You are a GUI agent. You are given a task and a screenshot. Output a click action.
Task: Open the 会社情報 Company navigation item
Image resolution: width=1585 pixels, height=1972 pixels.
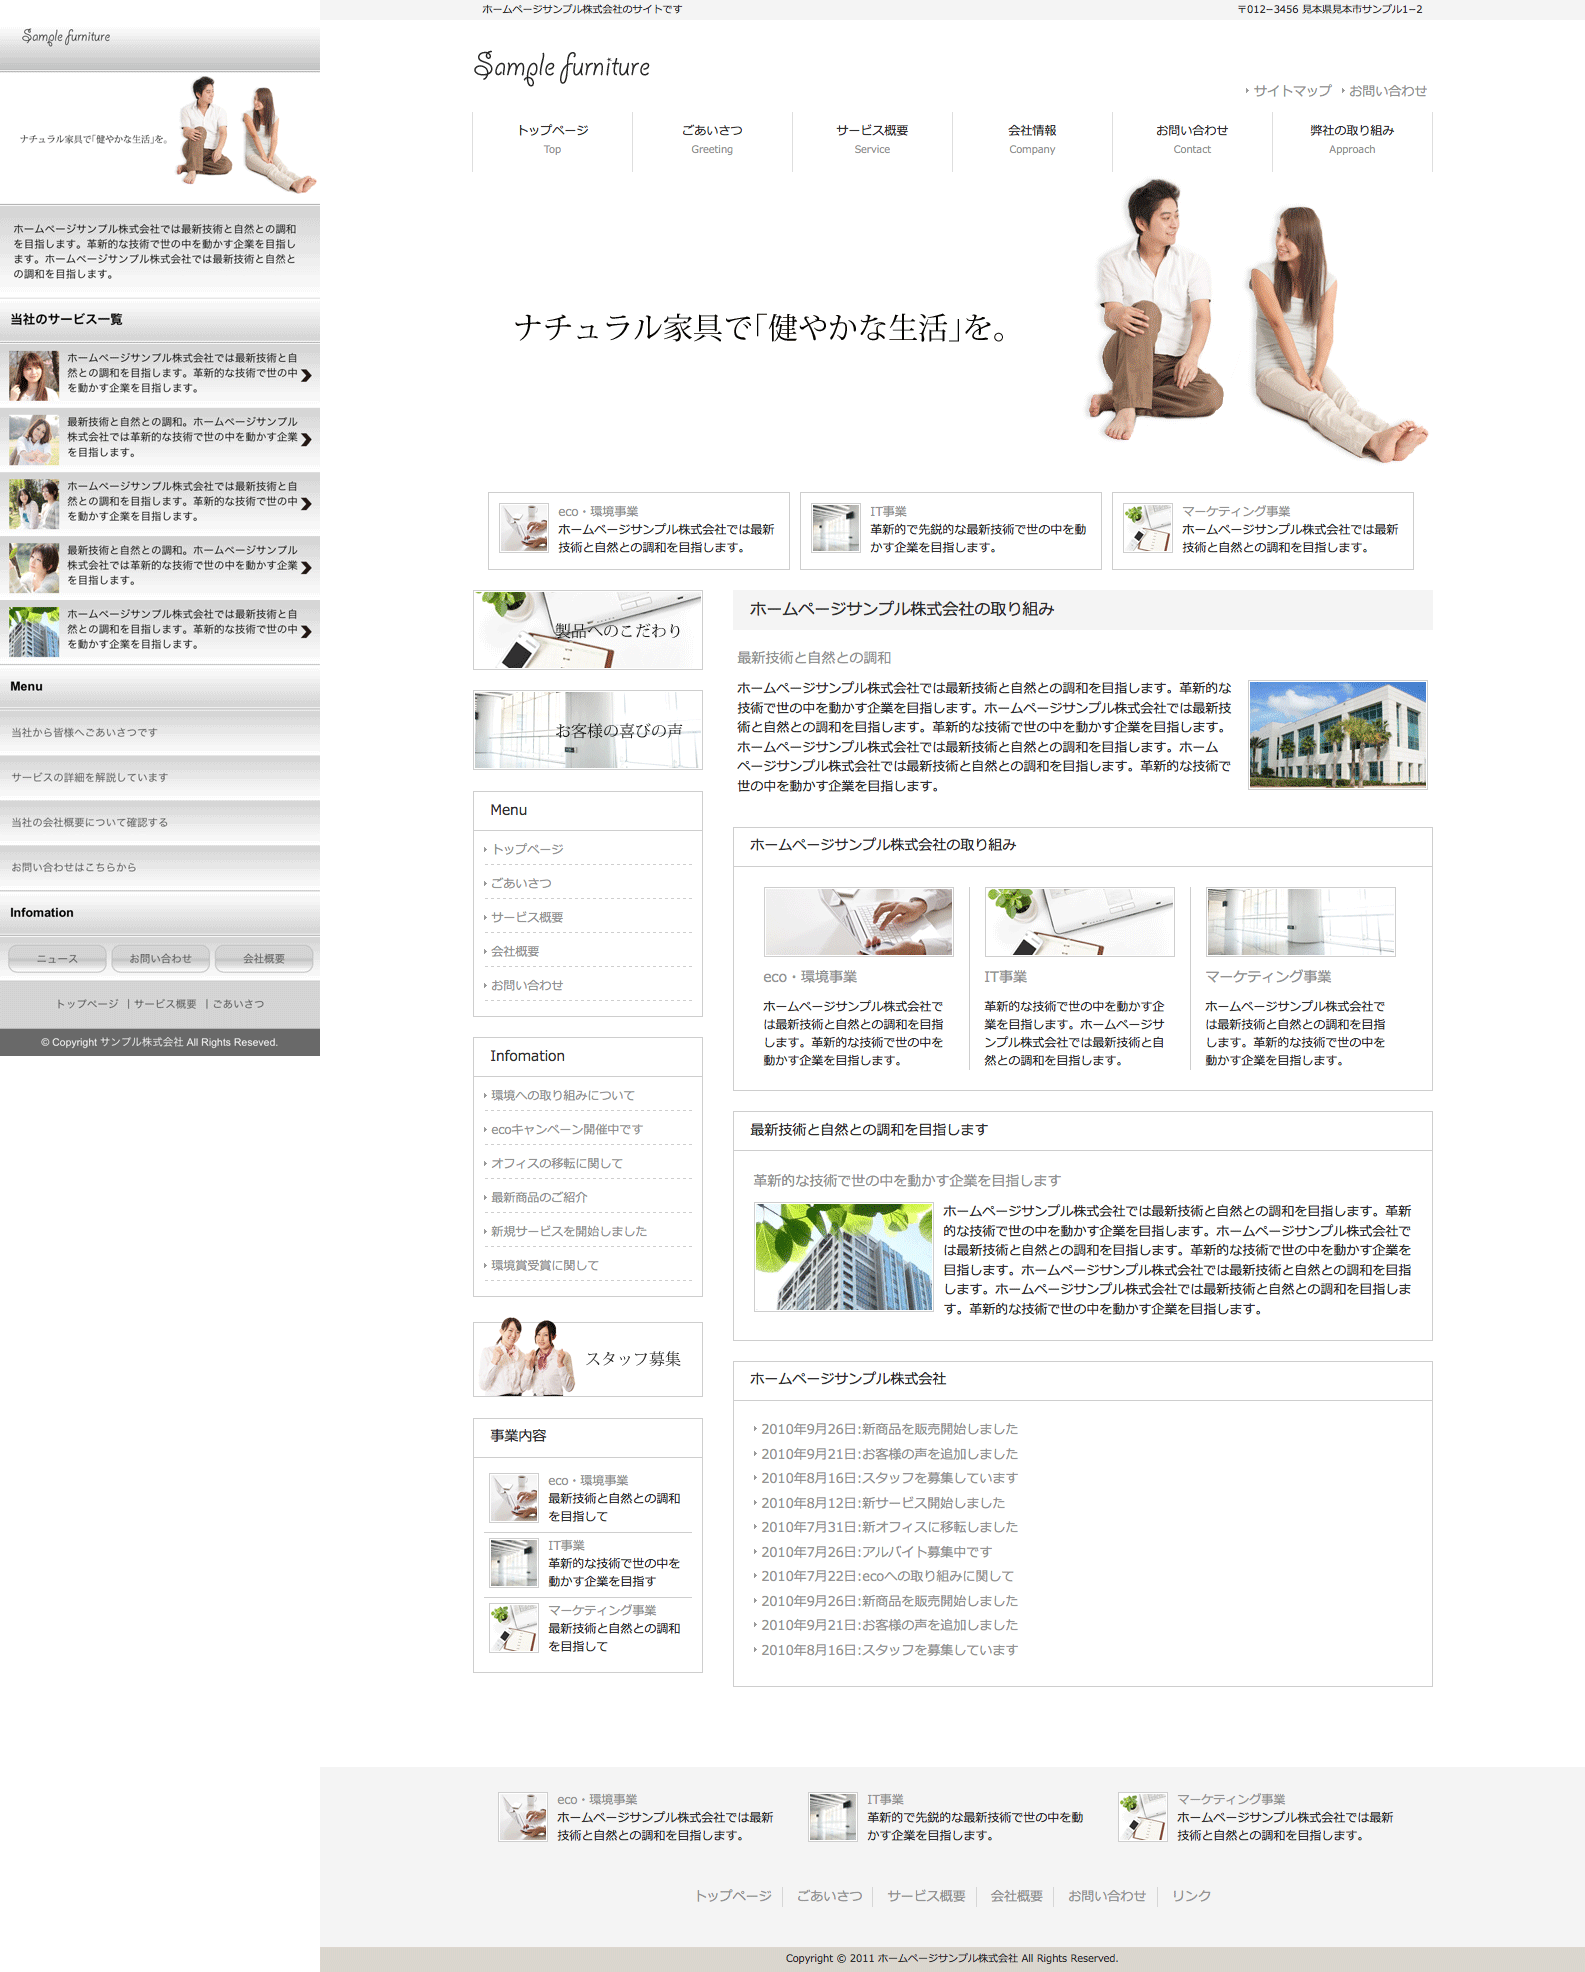[1032, 139]
